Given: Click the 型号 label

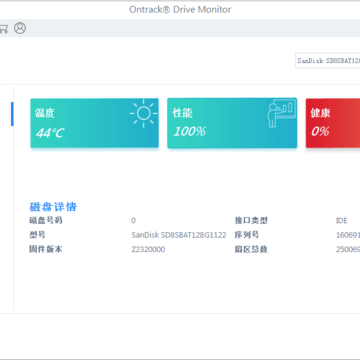Looking at the screenshot, I should [x=37, y=235].
